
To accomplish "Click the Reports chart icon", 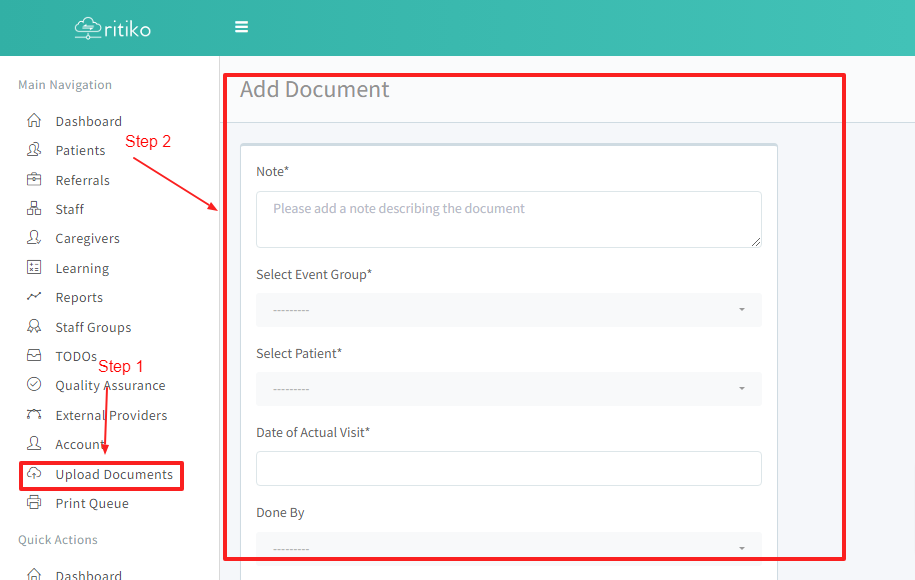I will (34, 297).
